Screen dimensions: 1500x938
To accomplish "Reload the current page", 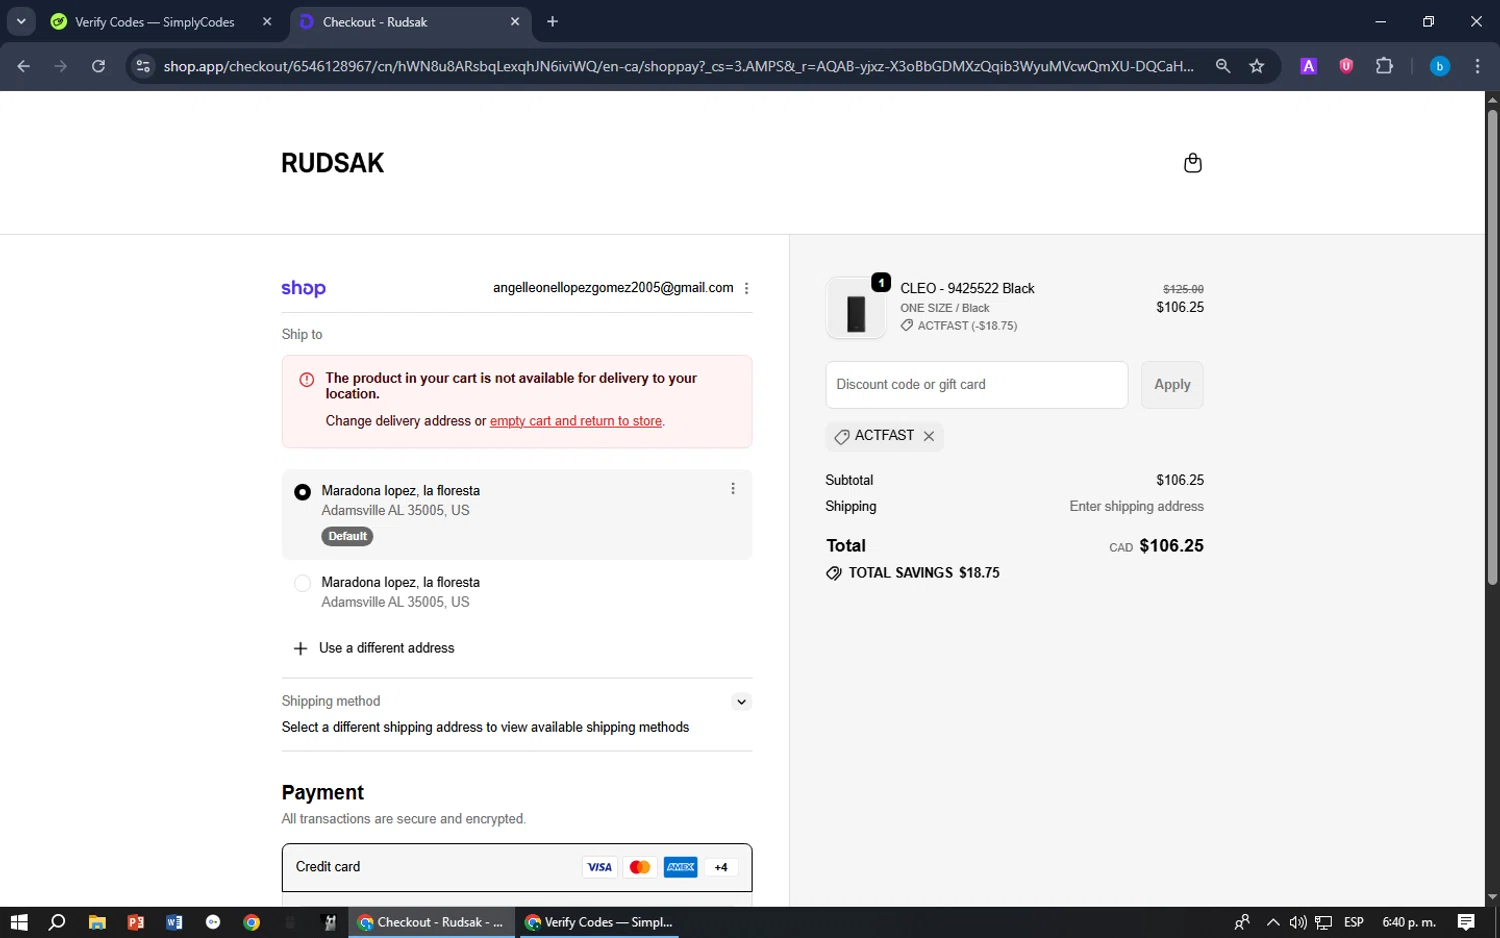I will click(98, 66).
